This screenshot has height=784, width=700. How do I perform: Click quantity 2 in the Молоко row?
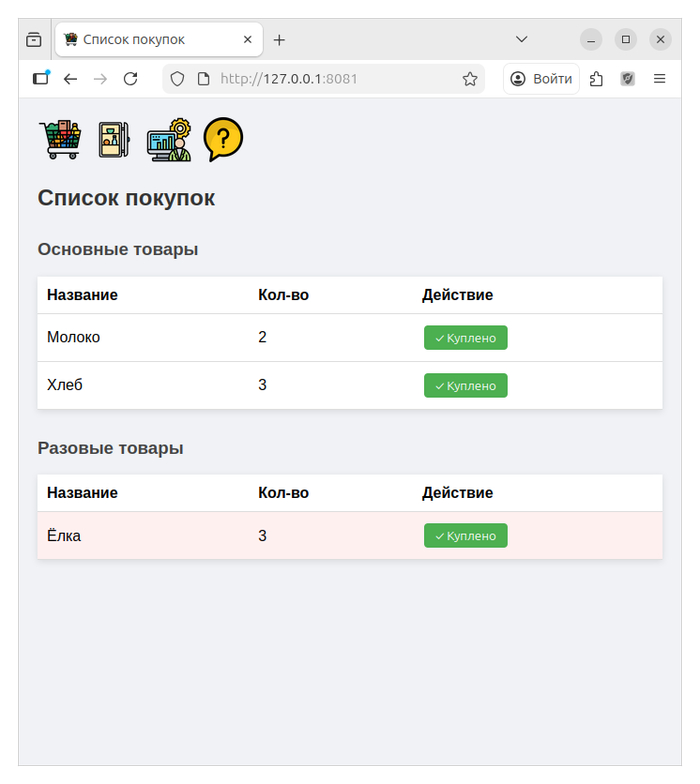point(262,337)
